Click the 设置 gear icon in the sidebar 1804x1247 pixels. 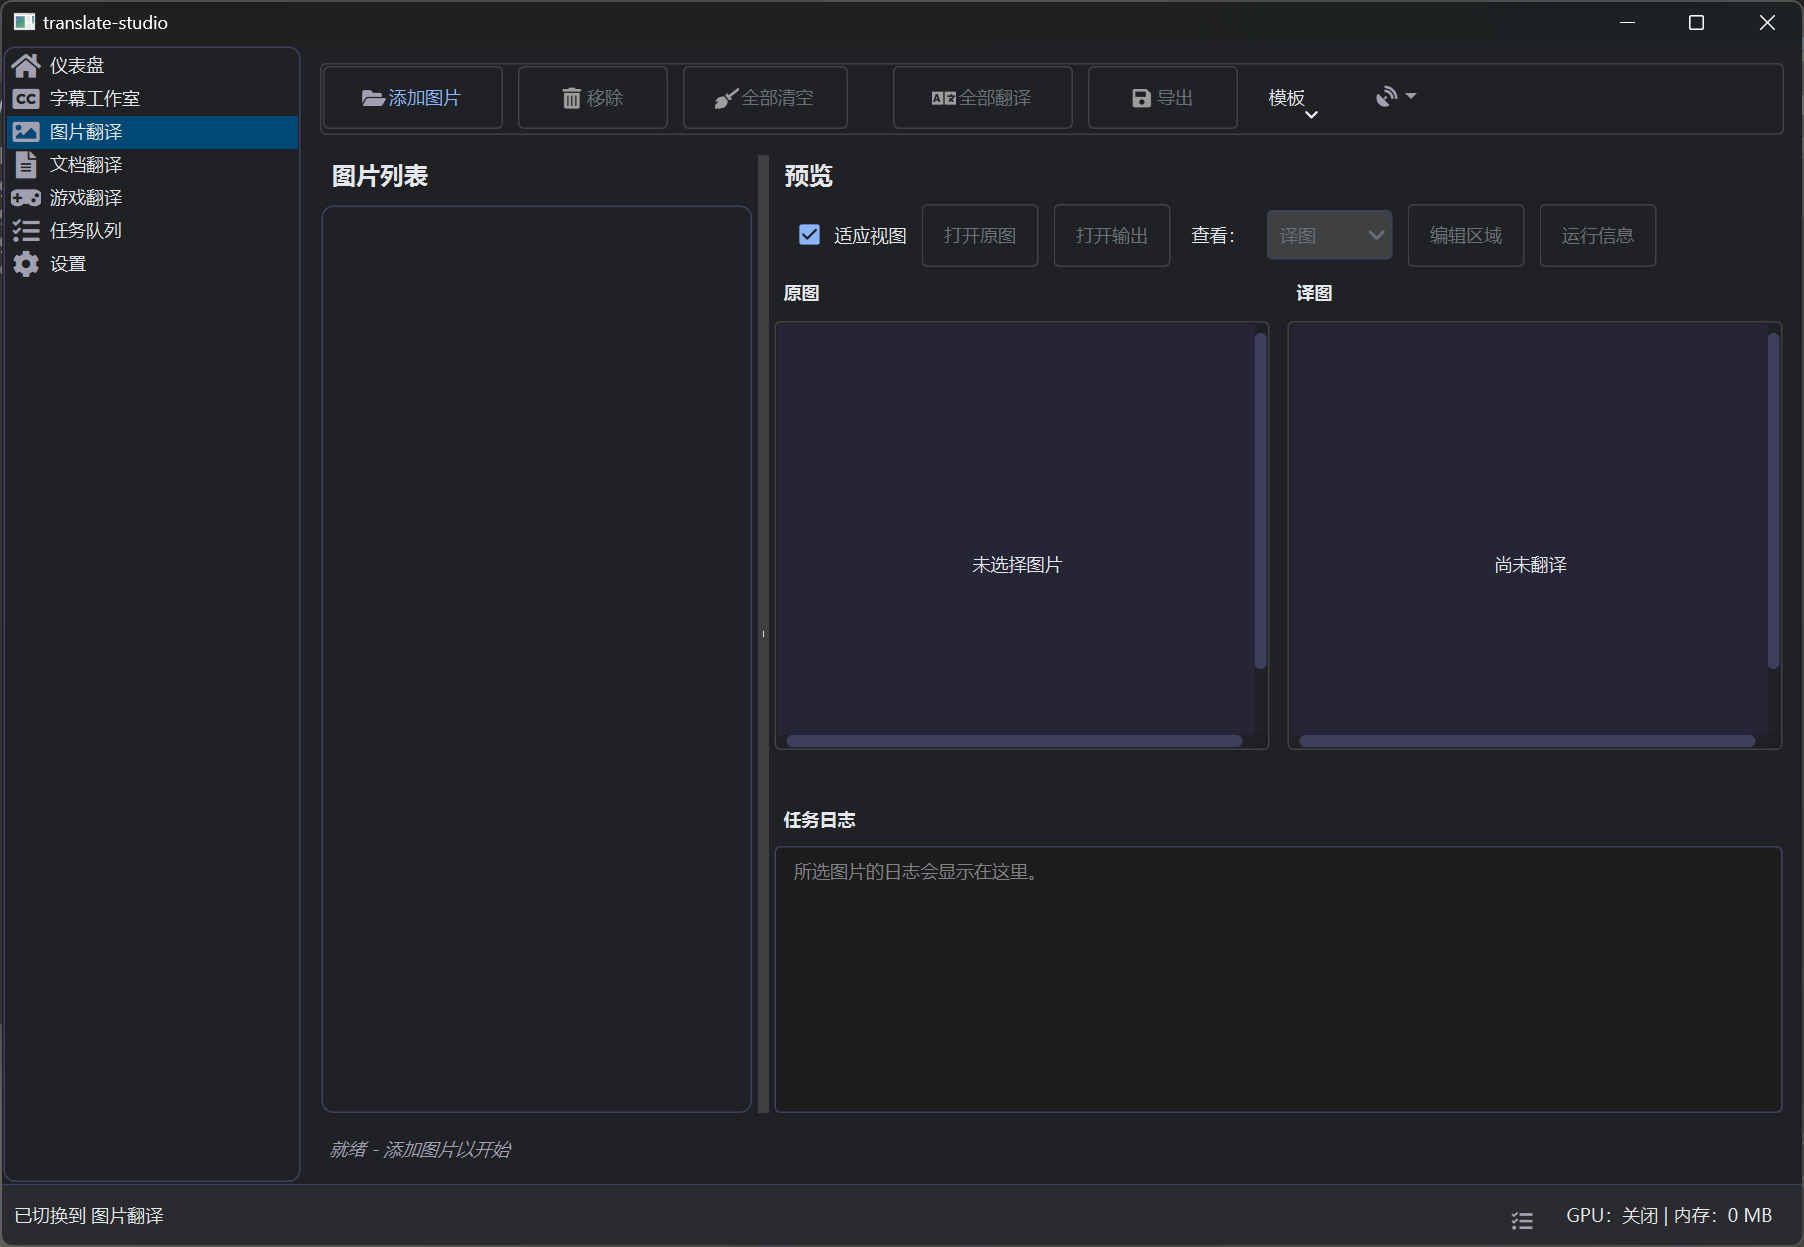point(25,264)
